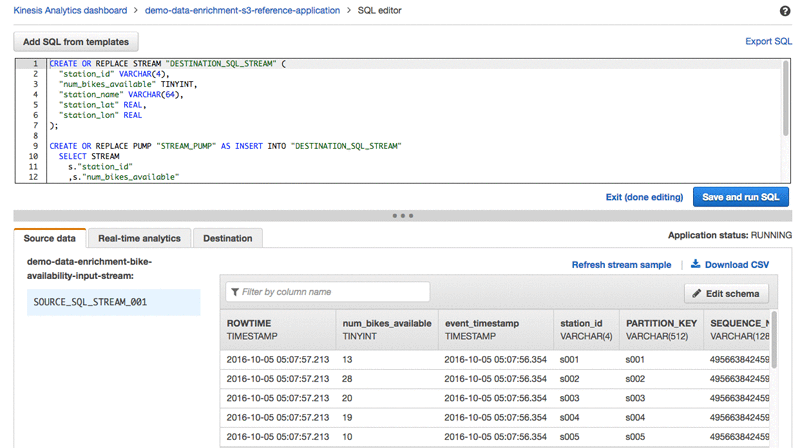
Task: Click the data table vertical scrollbar
Action: pos(774,339)
